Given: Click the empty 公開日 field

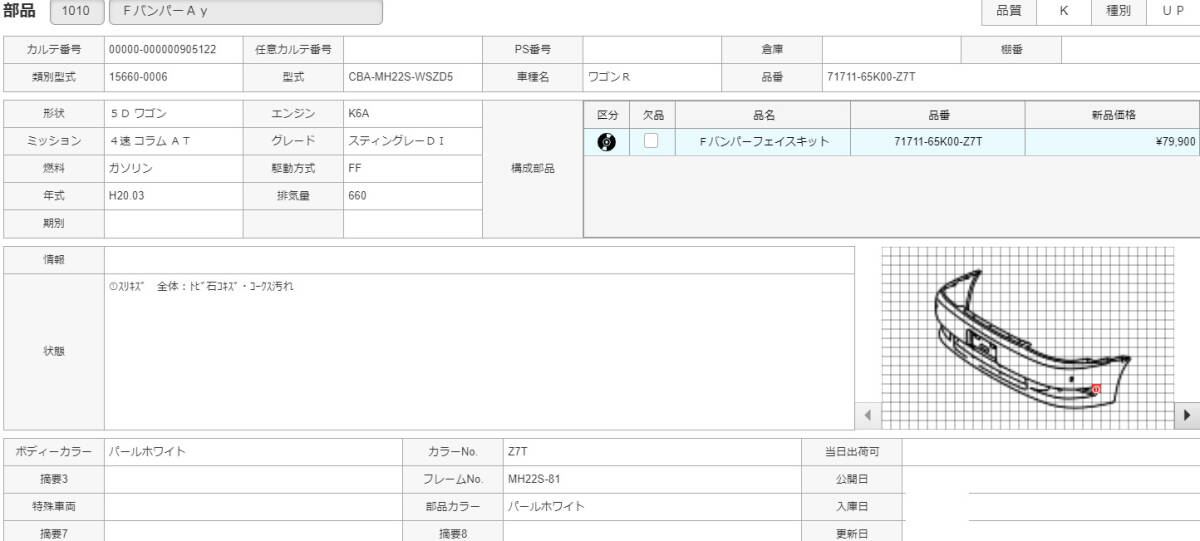Looking at the screenshot, I should coord(1051,479).
